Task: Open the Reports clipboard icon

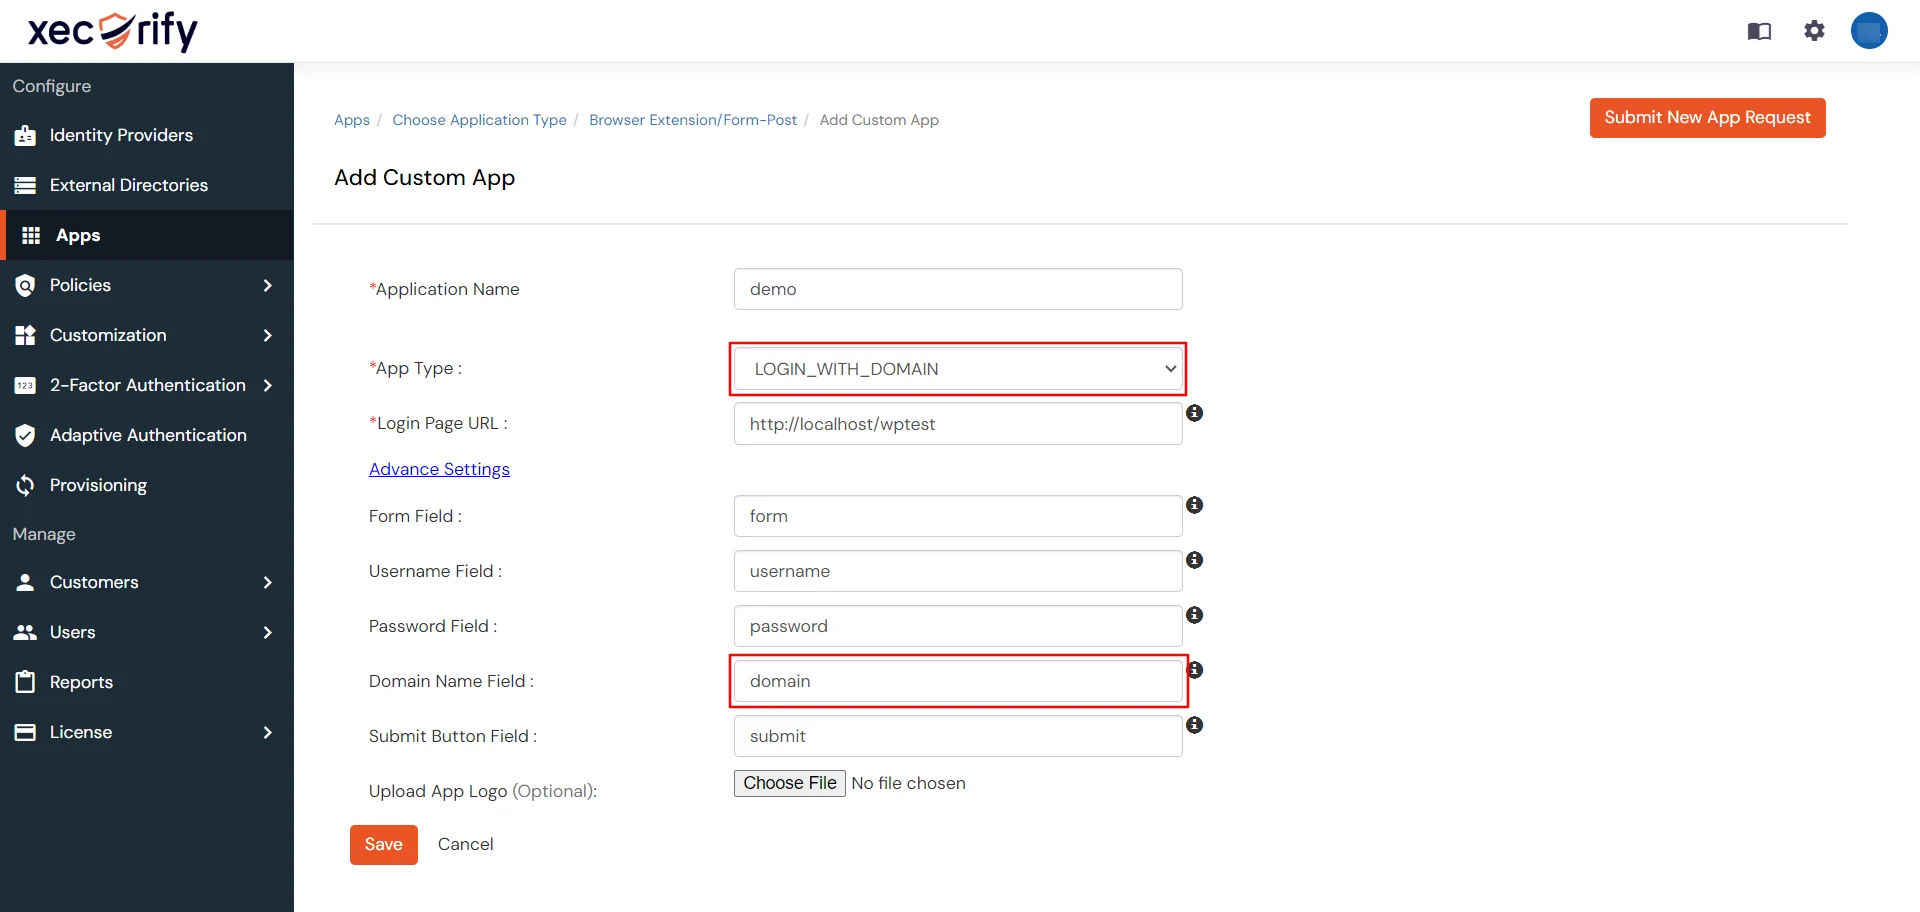Action: pyautogui.click(x=25, y=682)
